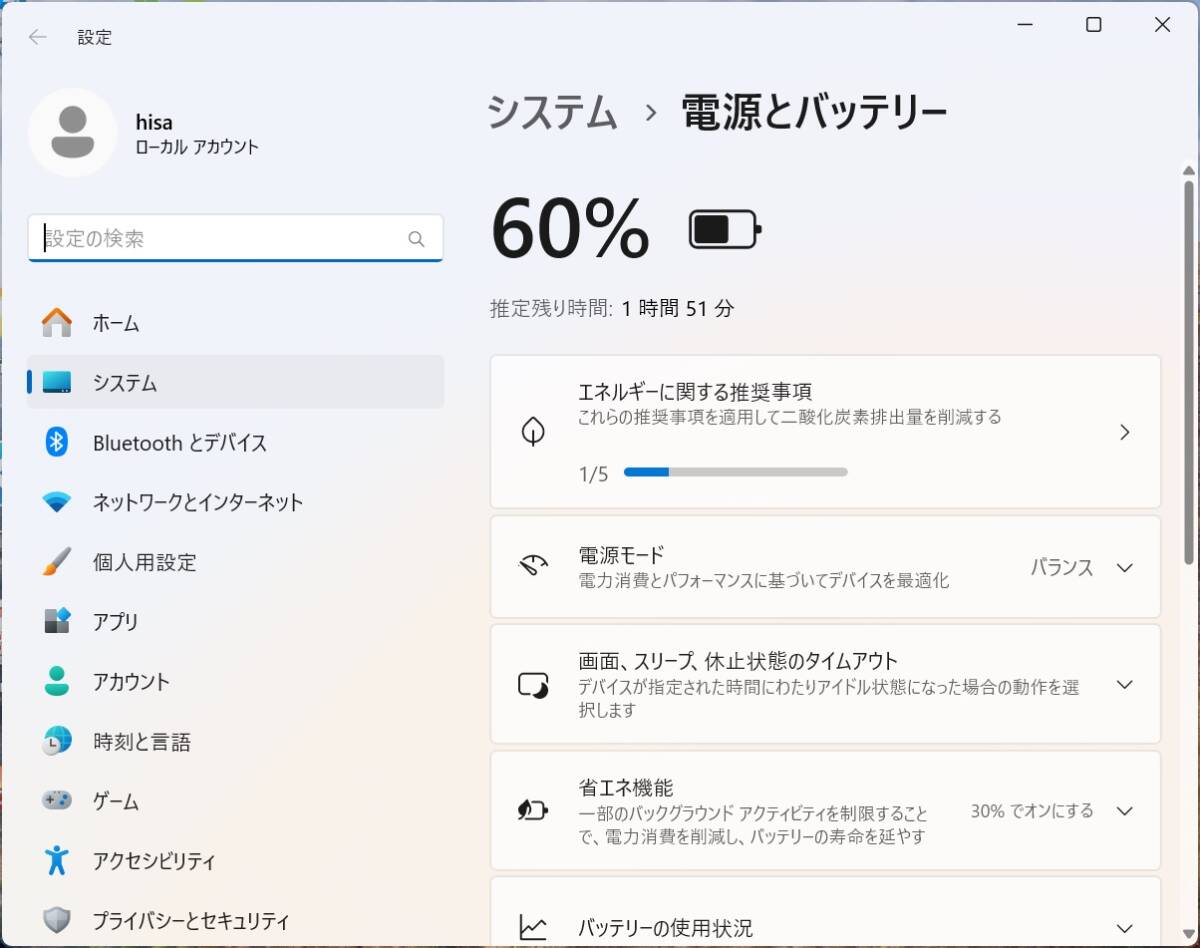
Task: Click the Personalization paintbrush icon
Action: 57,562
